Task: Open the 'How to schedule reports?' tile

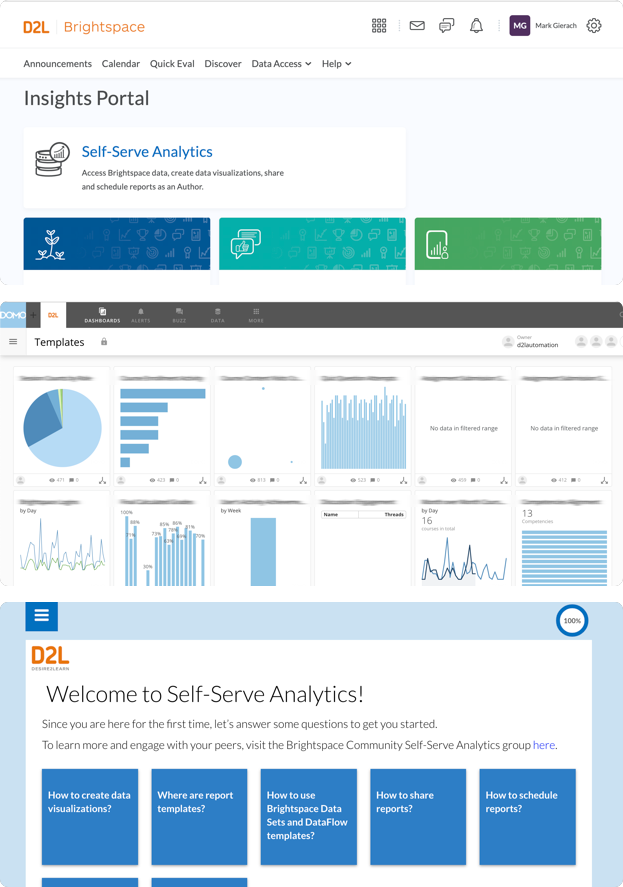Action: coord(527,816)
